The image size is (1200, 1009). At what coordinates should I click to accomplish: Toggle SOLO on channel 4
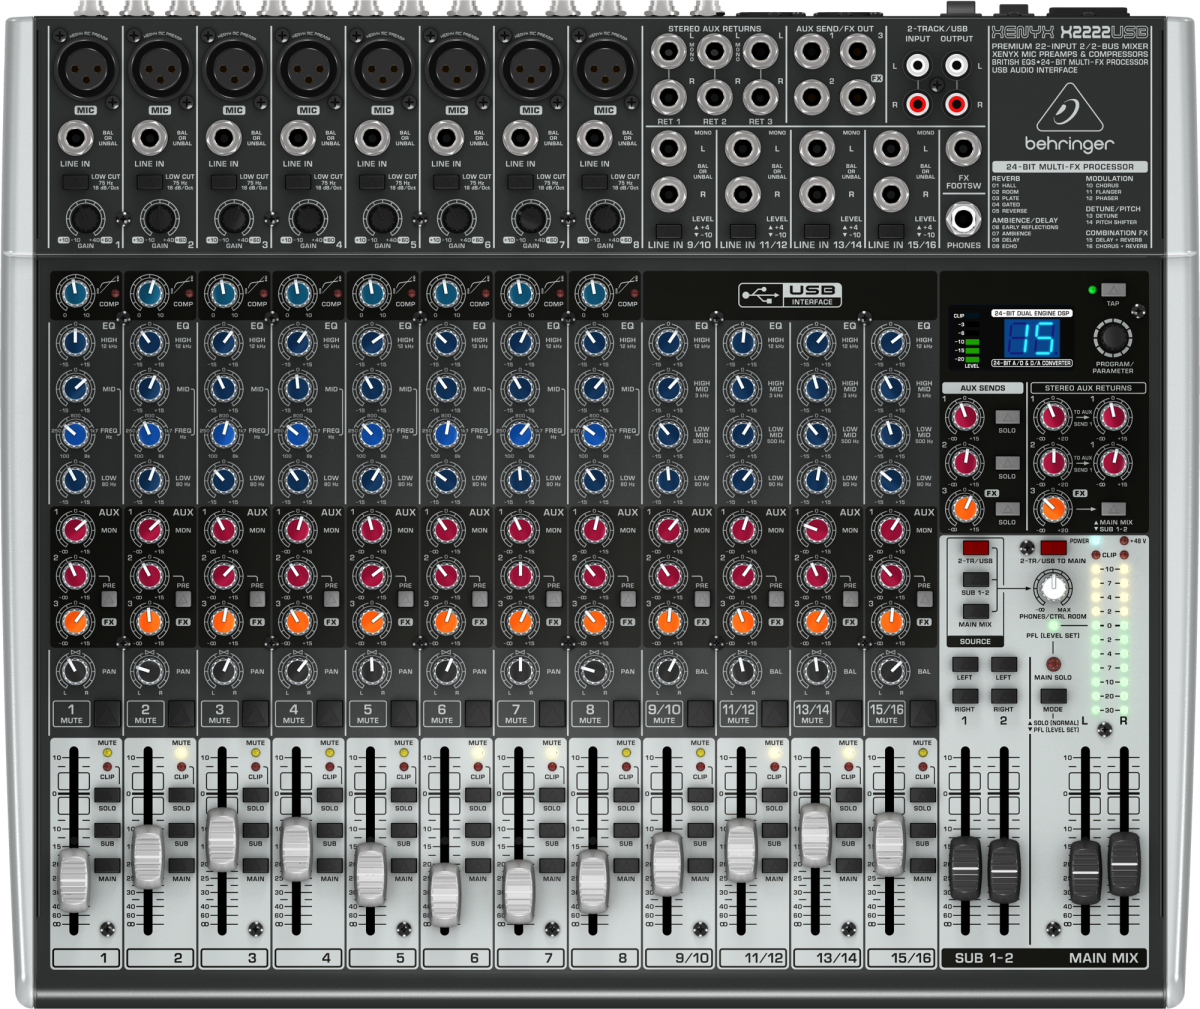click(329, 796)
